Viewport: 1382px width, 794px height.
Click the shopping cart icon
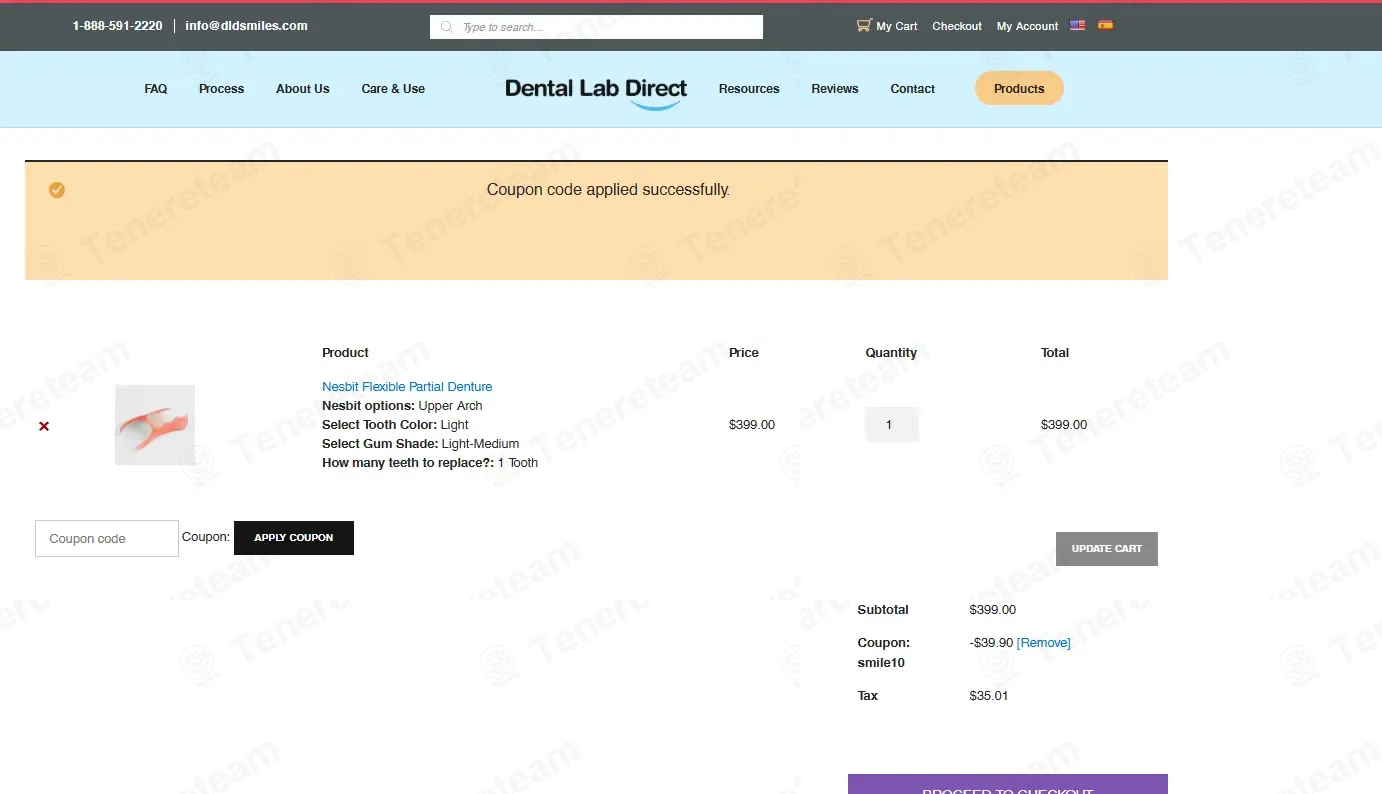(864, 26)
